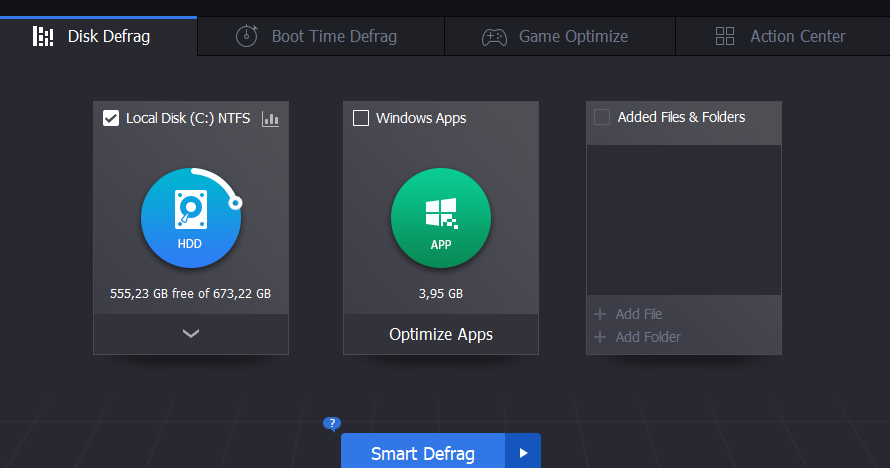Image resolution: width=890 pixels, height=468 pixels.
Task: Open the Disk Defrag tab
Action: coord(98,36)
